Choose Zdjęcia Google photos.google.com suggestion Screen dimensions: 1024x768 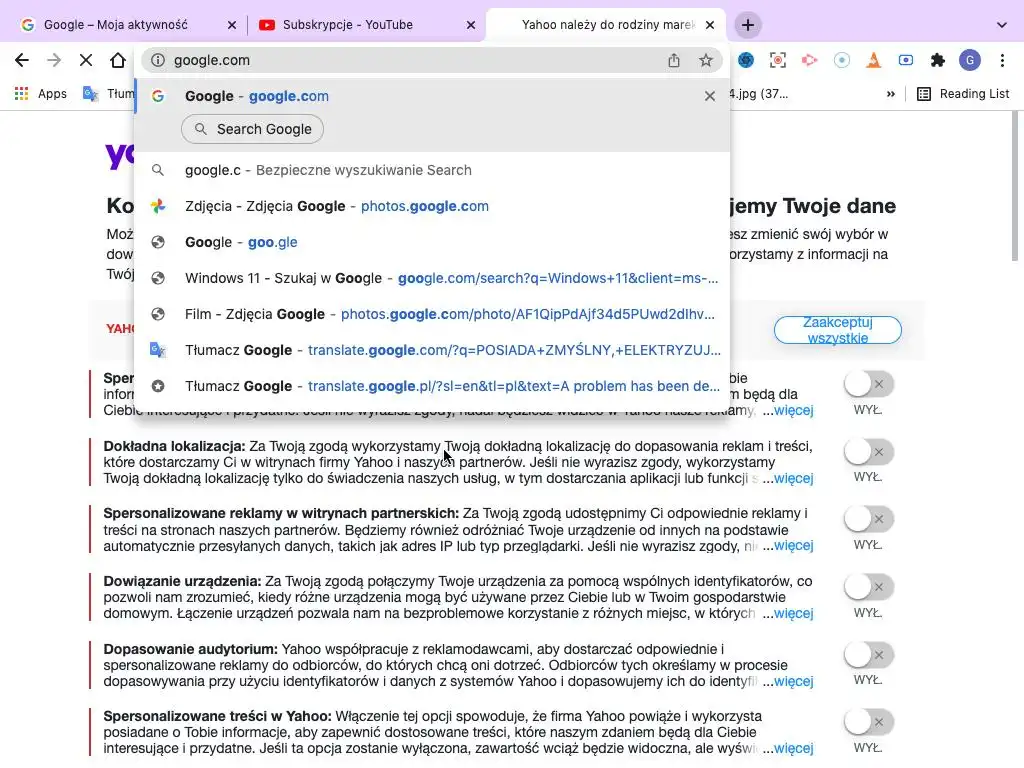coord(432,206)
